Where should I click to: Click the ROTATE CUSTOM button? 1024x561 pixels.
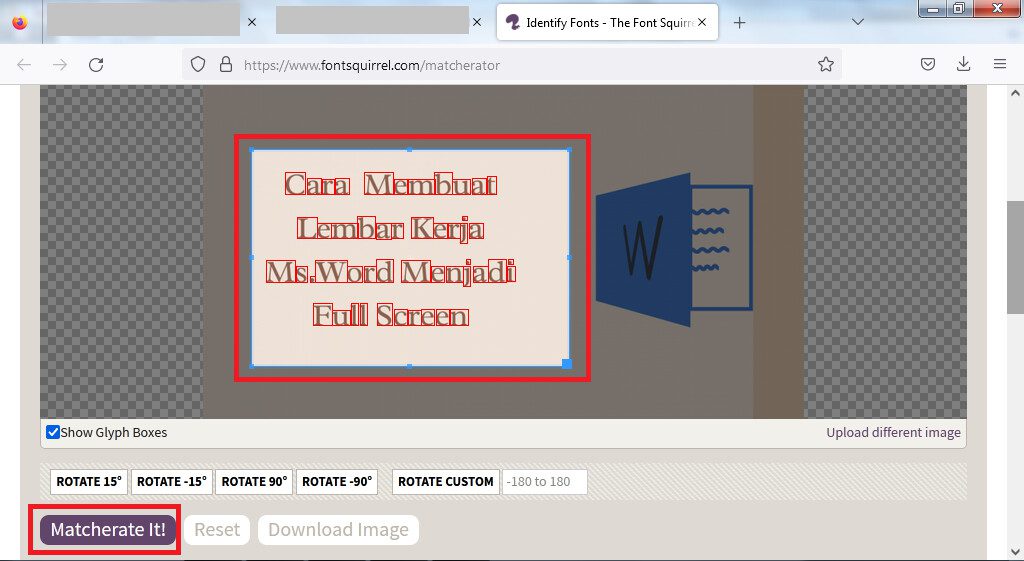pyautogui.click(x=446, y=482)
